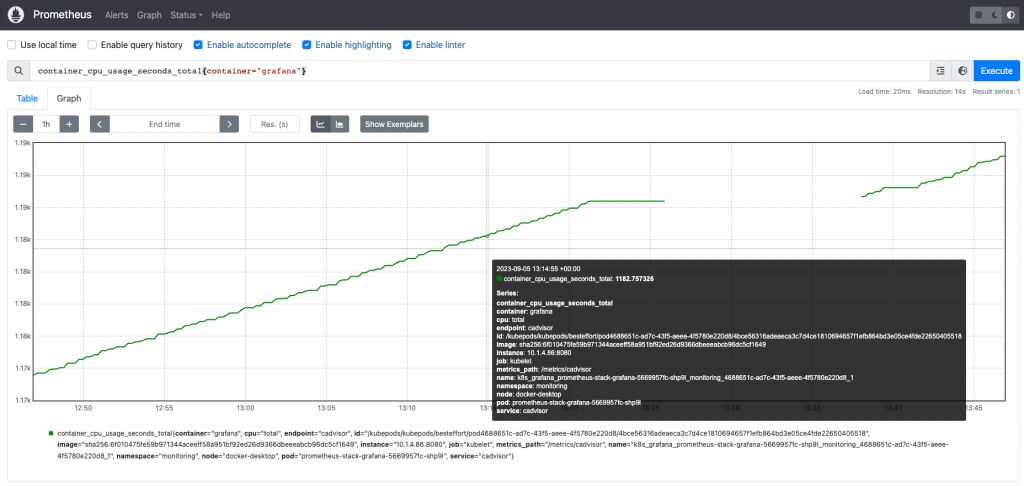Click the 'Result series: 1' text
Image resolution: width=1024 pixels, height=486 pixels.
pos(996,91)
